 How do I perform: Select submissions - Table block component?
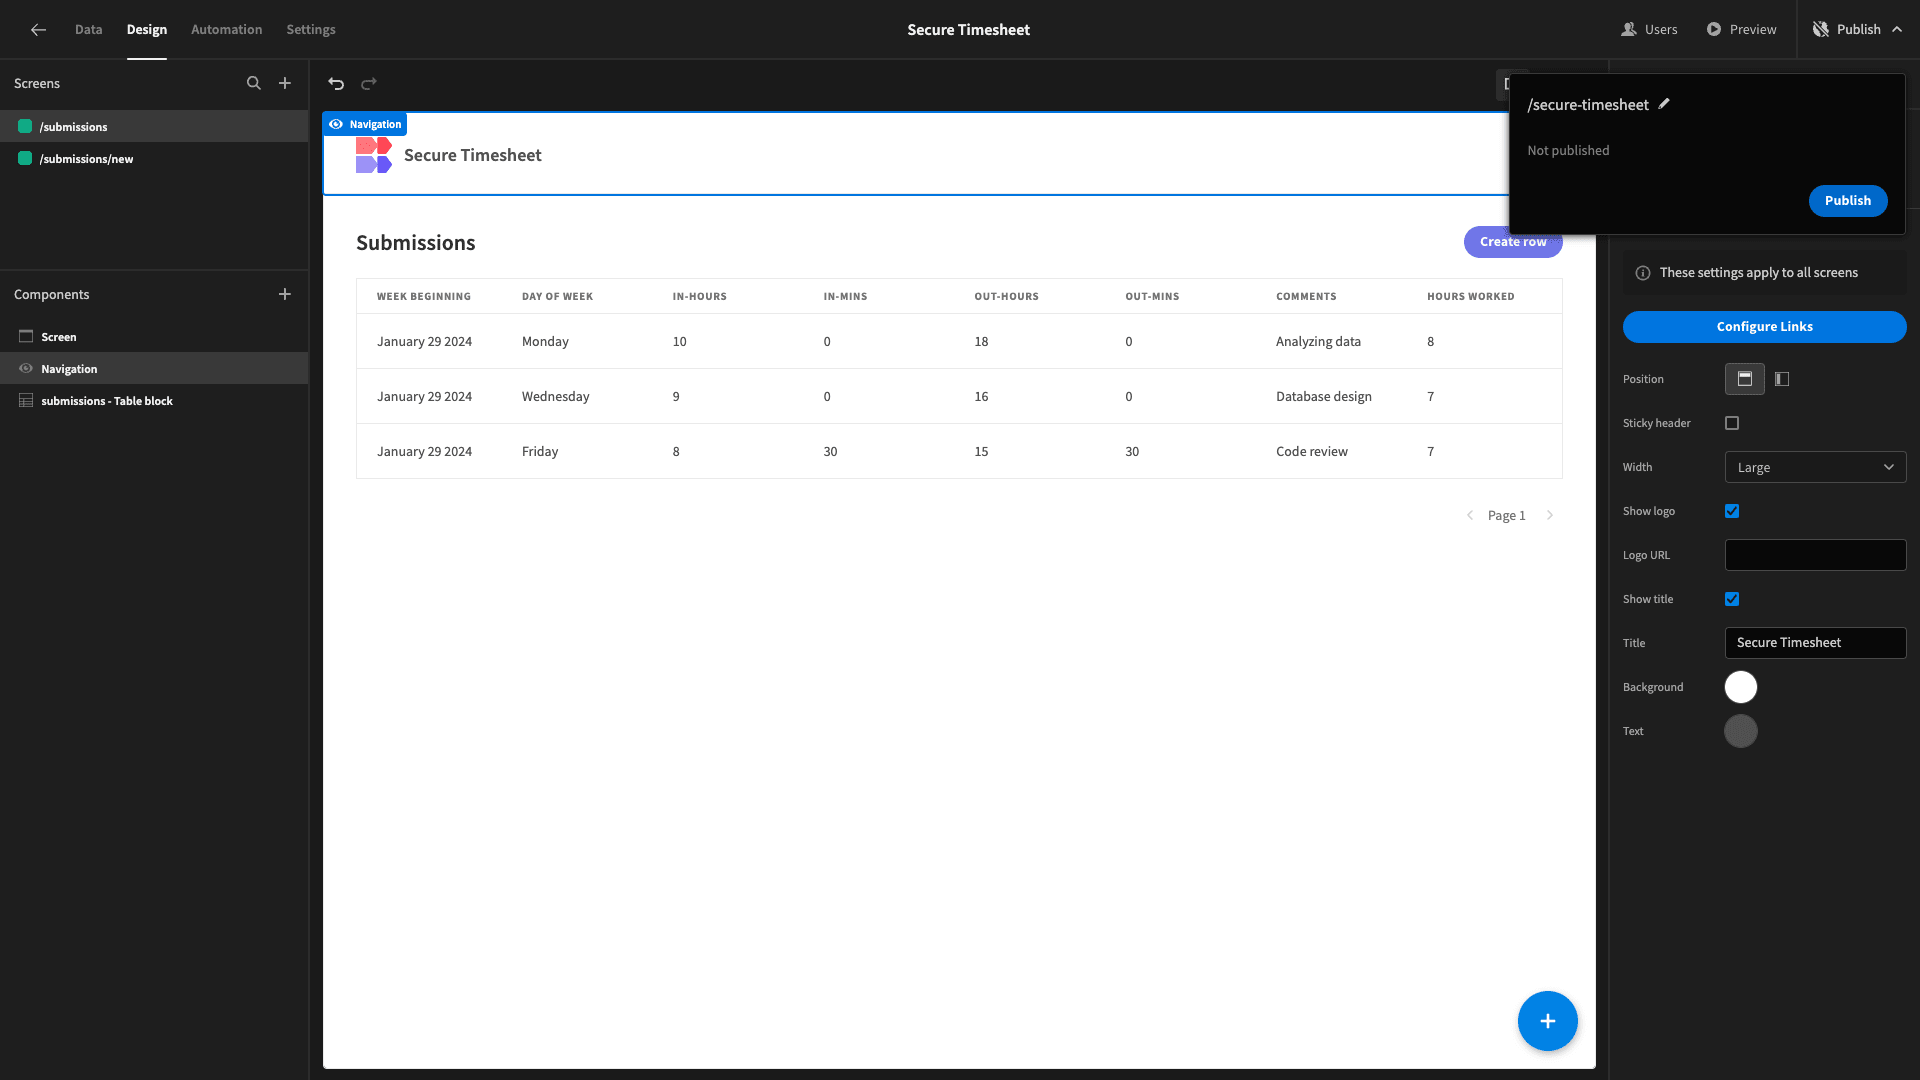tap(154, 401)
